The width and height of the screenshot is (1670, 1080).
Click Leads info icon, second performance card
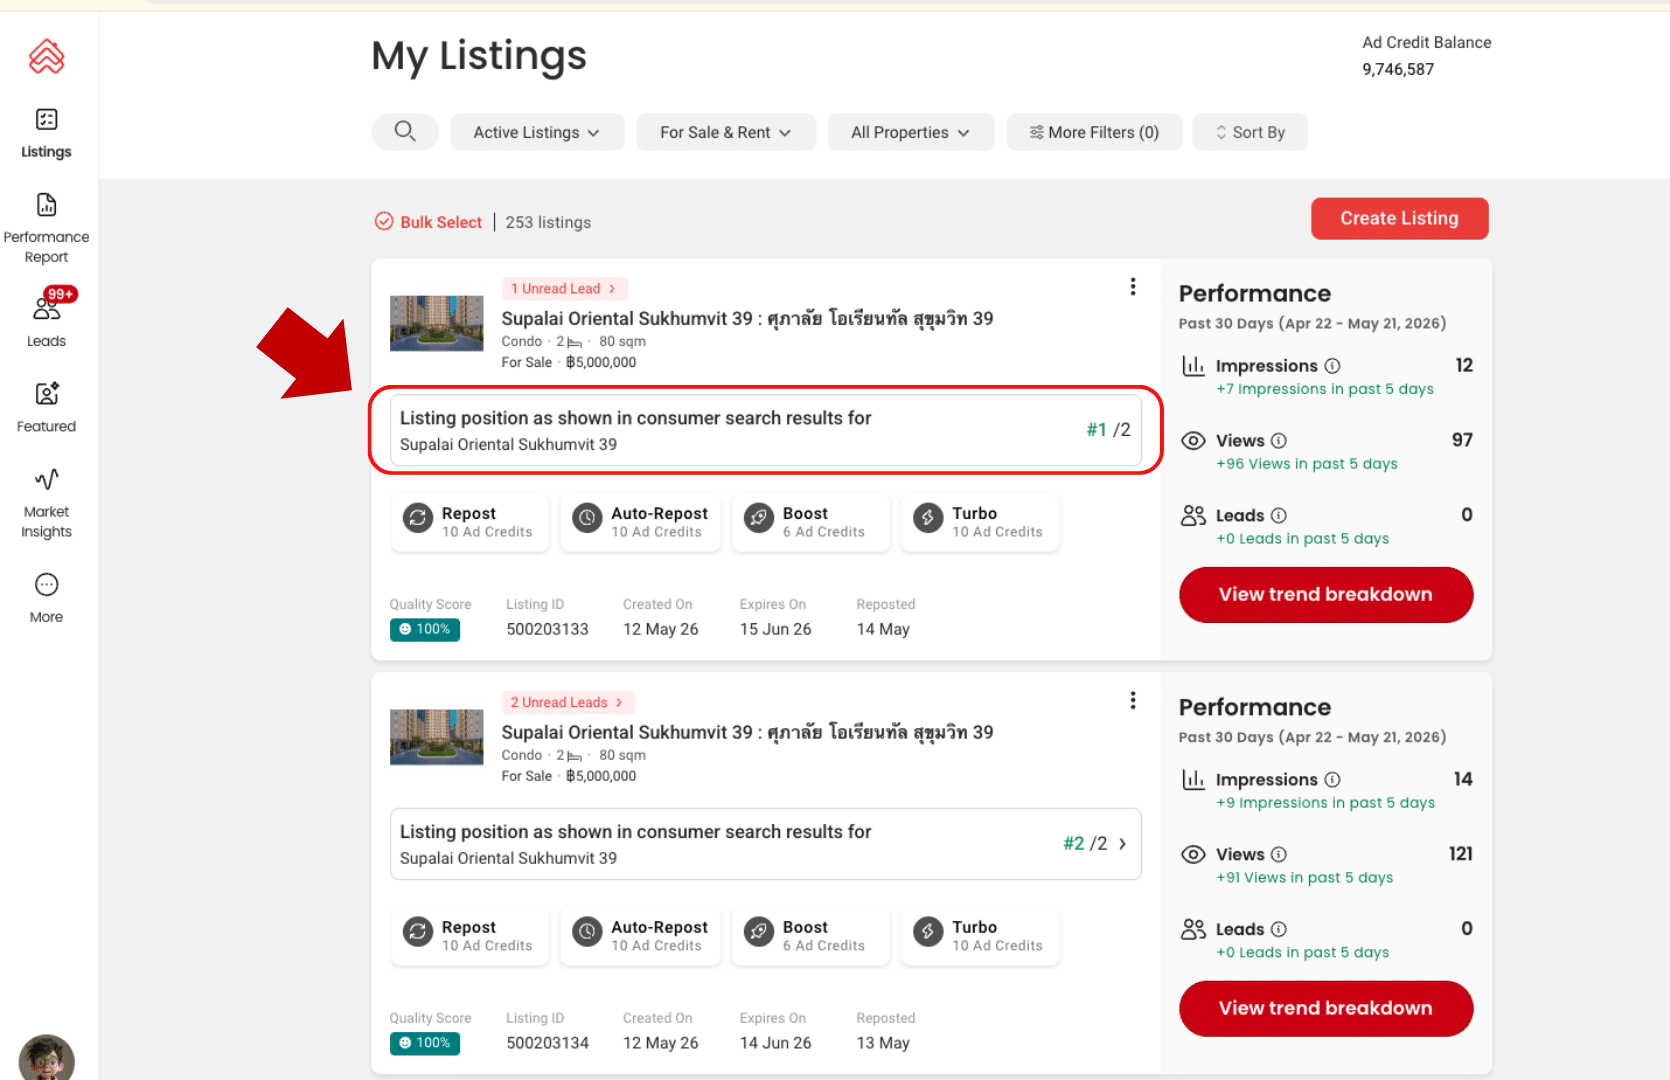point(1278,930)
